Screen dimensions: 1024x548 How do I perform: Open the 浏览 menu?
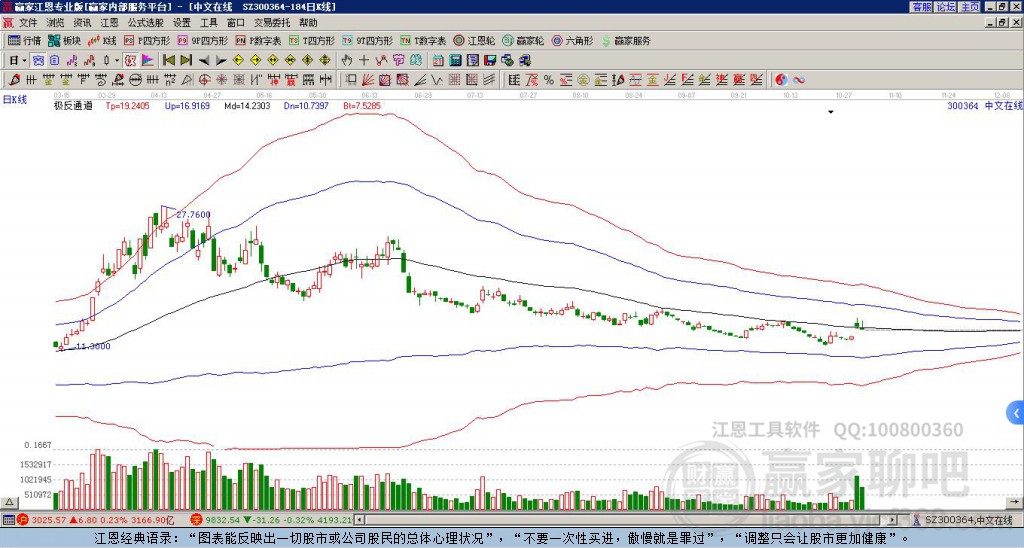tap(56, 23)
